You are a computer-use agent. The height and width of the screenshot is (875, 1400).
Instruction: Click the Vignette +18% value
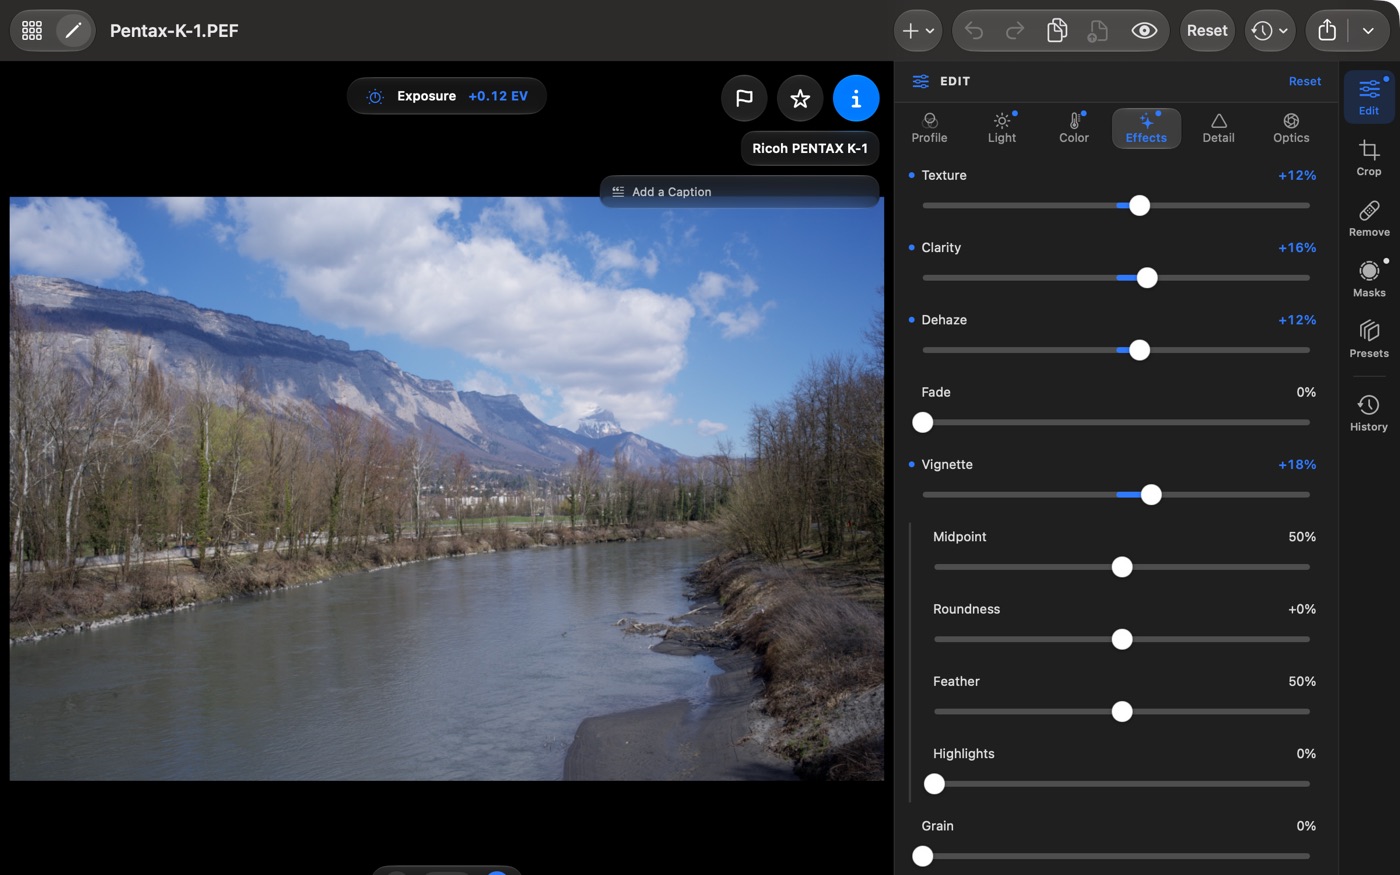point(1297,464)
